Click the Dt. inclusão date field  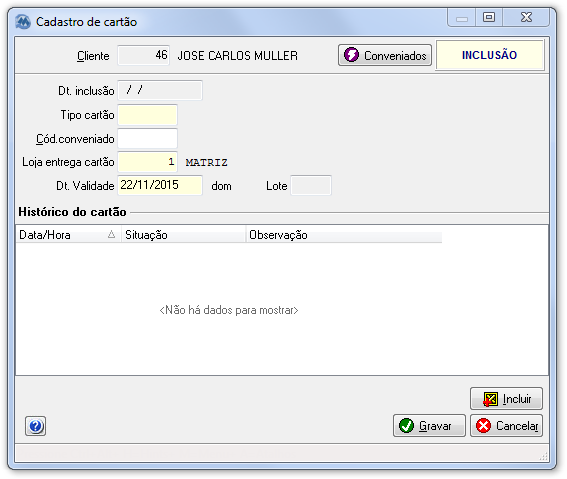click(160, 90)
